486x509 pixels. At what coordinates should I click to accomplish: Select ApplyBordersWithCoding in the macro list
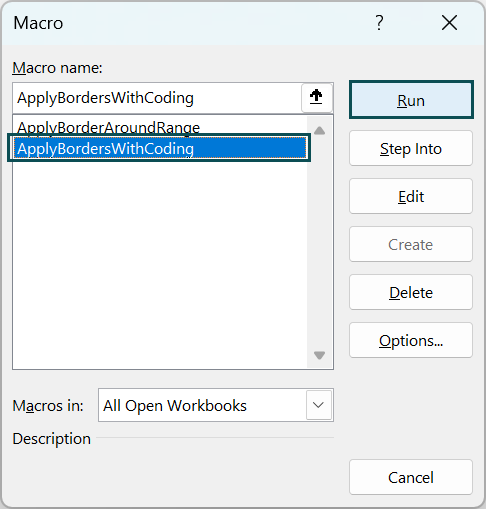pos(160,148)
